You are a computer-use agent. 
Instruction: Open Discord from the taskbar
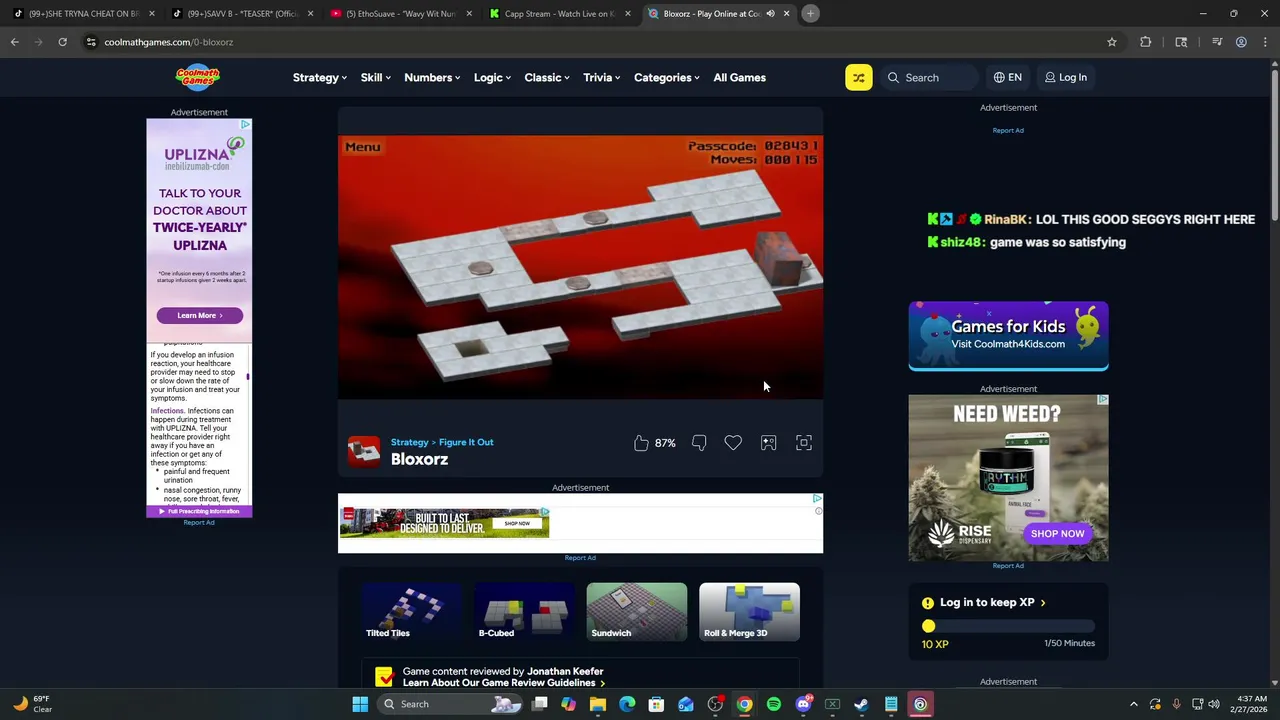[x=803, y=704]
